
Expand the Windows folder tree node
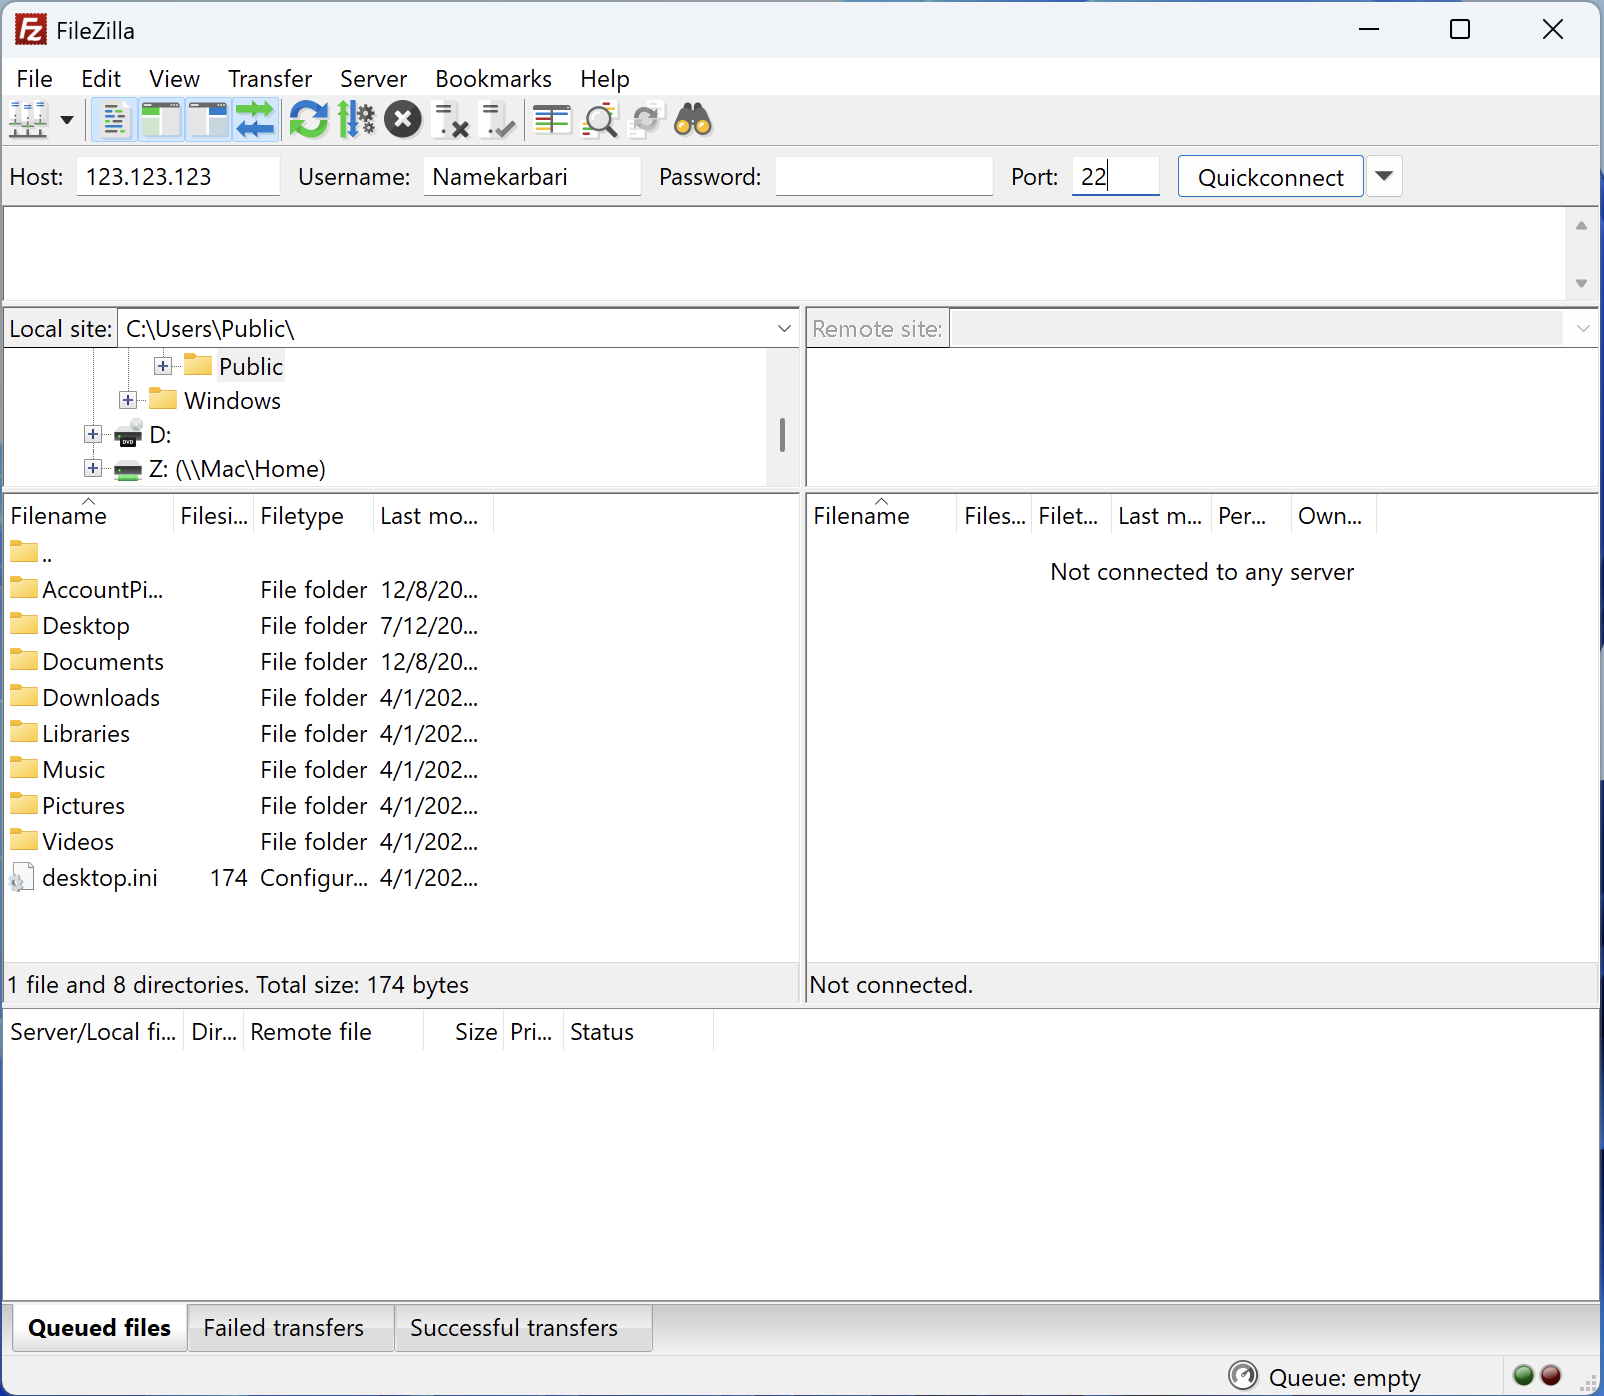point(128,400)
